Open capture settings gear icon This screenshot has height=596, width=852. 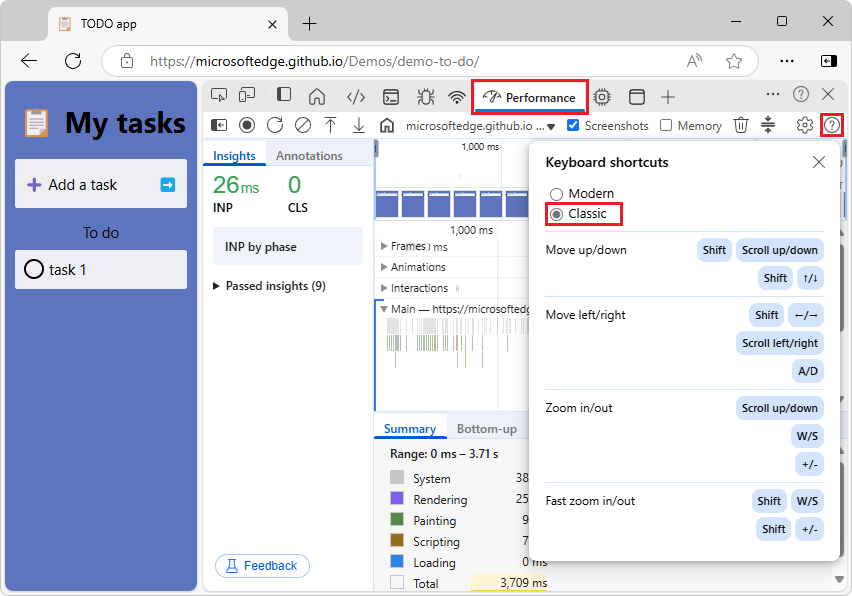[805, 126]
